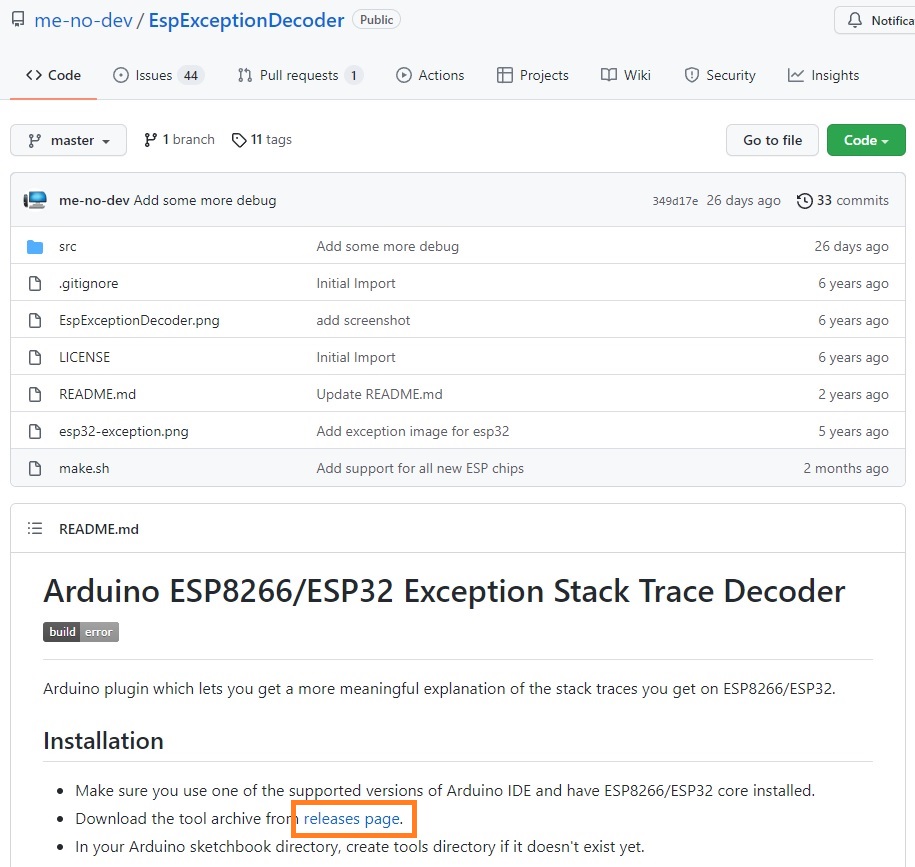Click the 2 years ago timestamp for README.md
Screen dimensions: 915x867
click(853, 394)
